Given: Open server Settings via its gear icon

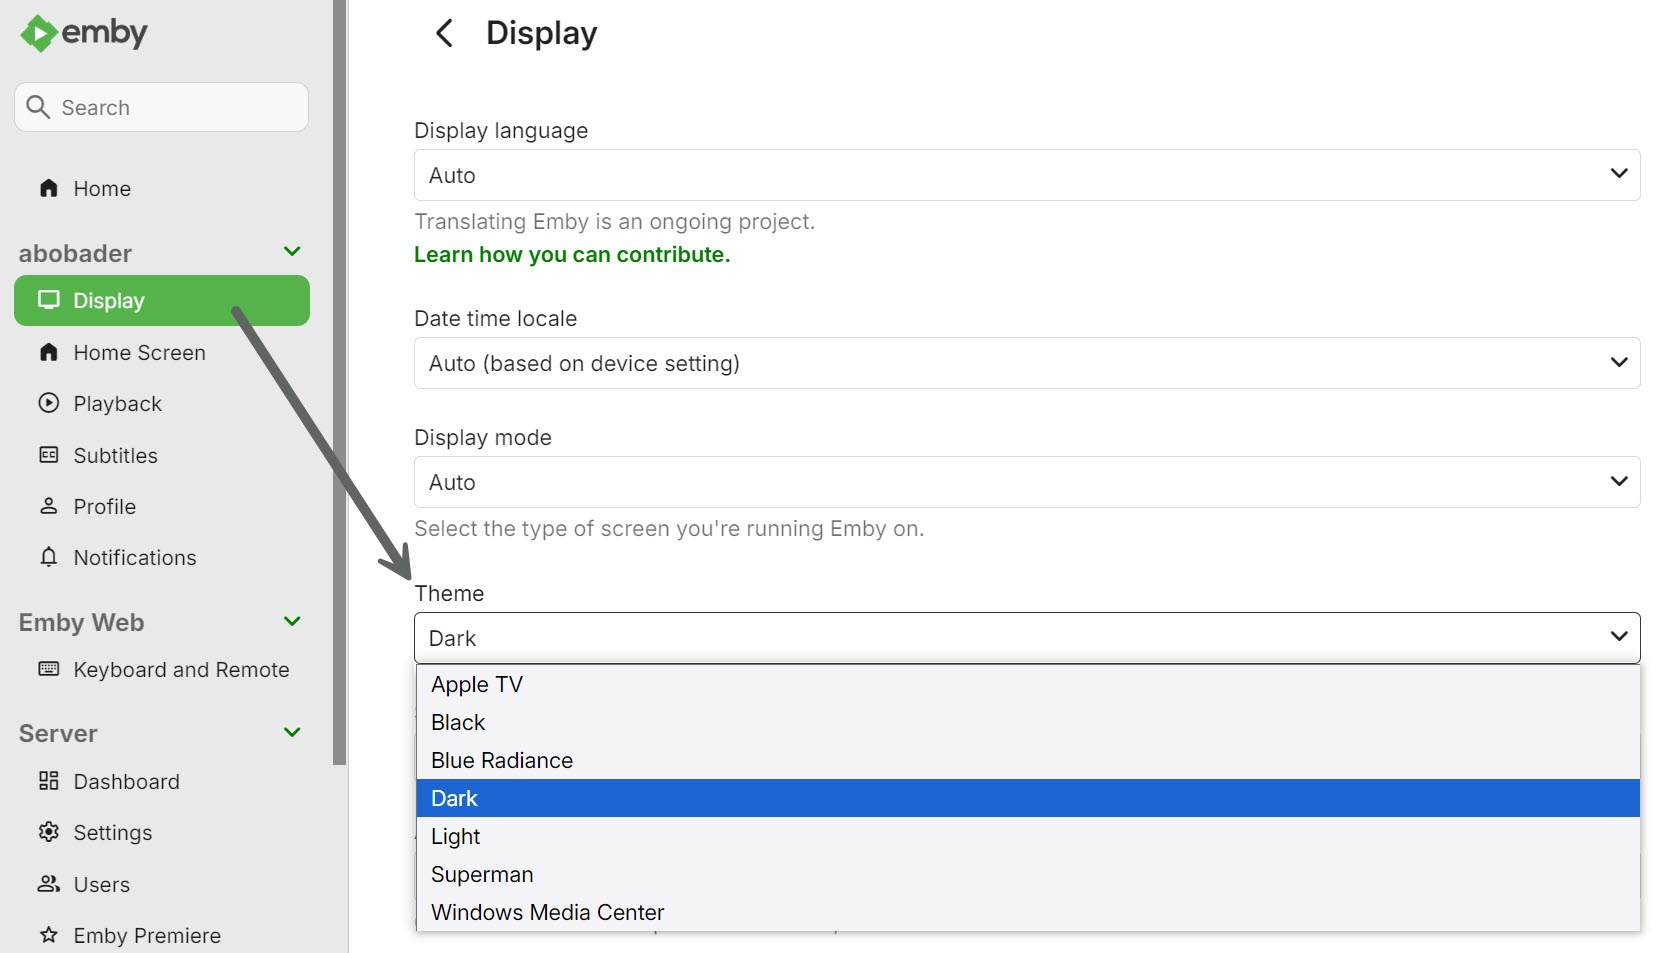Looking at the screenshot, I should (48, 832).
